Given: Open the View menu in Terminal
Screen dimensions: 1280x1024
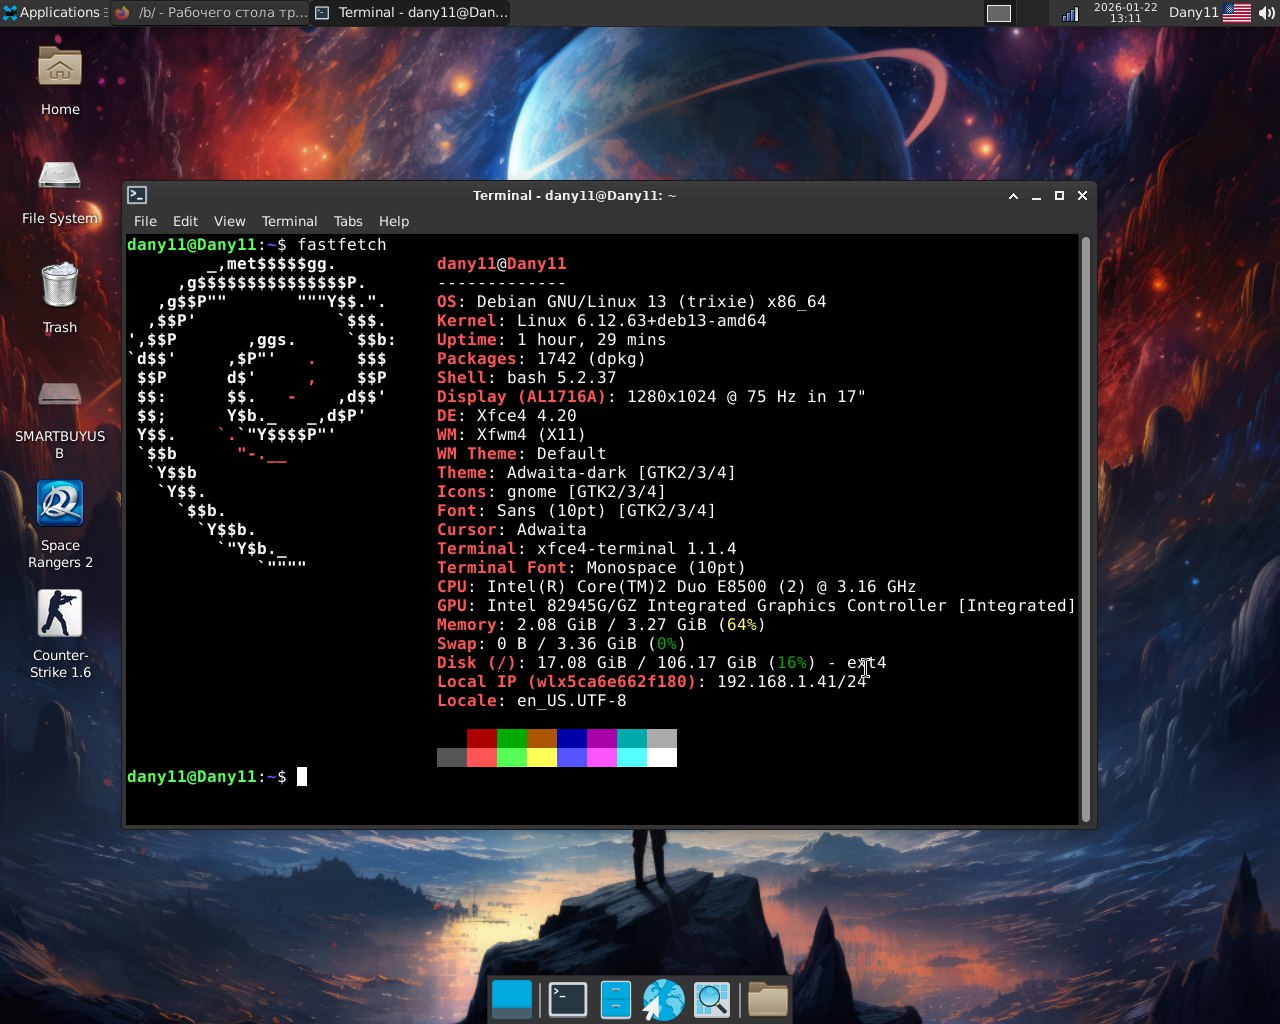Looking at the screenshot, I should tap(229, 221).
